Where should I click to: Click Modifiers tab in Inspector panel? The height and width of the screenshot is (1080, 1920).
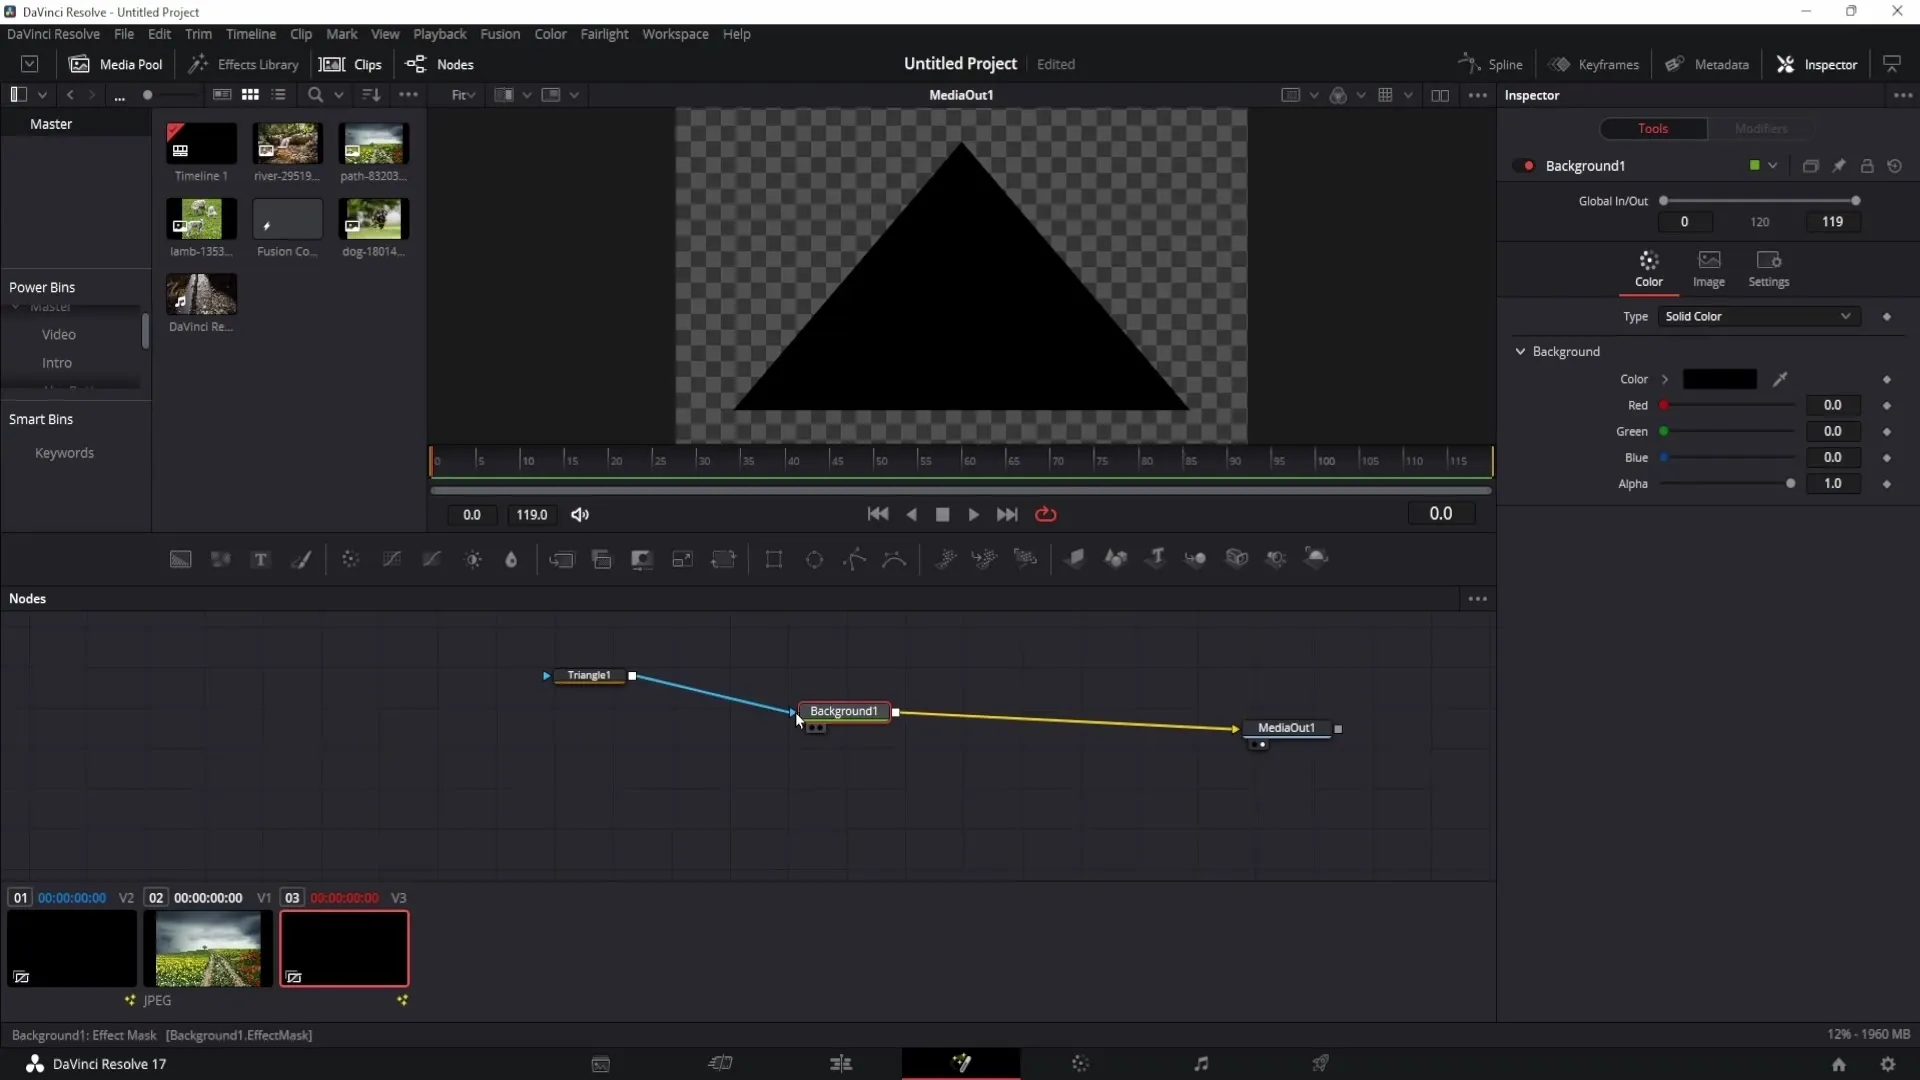click(x=1762, y=128)
